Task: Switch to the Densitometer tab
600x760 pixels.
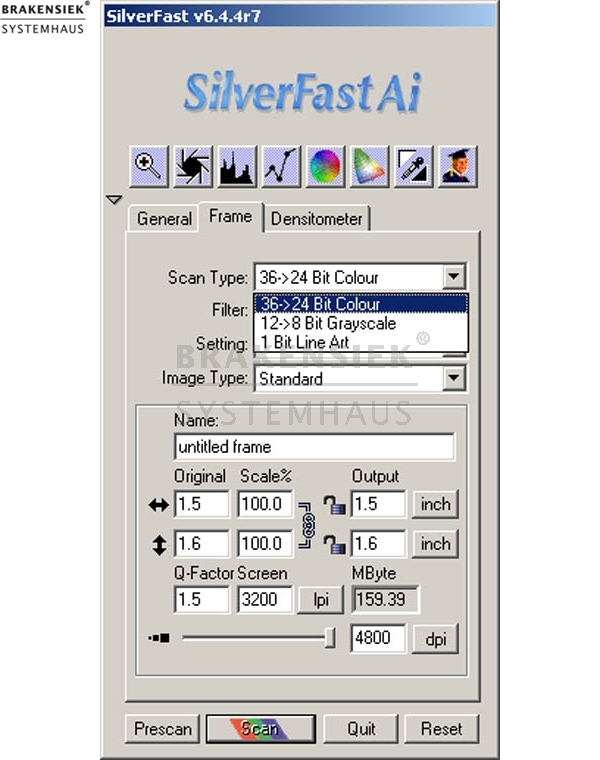Action: pos(316,219)
